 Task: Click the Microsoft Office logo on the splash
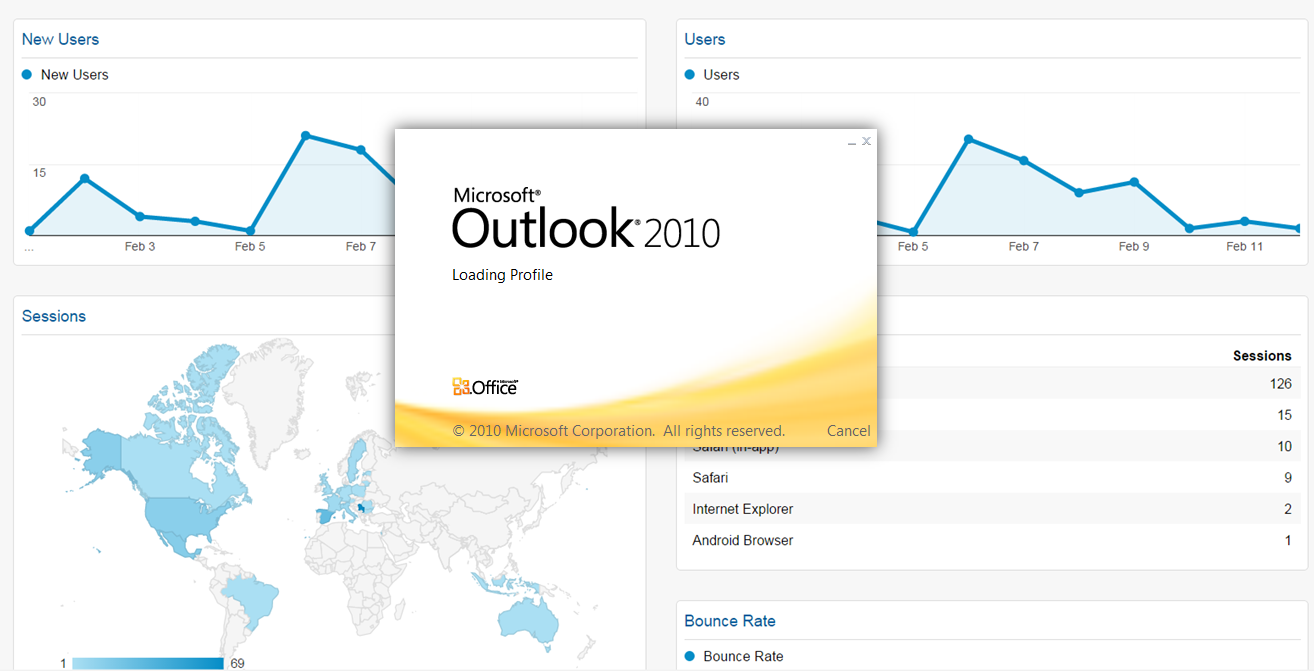(x=484, y=386)
